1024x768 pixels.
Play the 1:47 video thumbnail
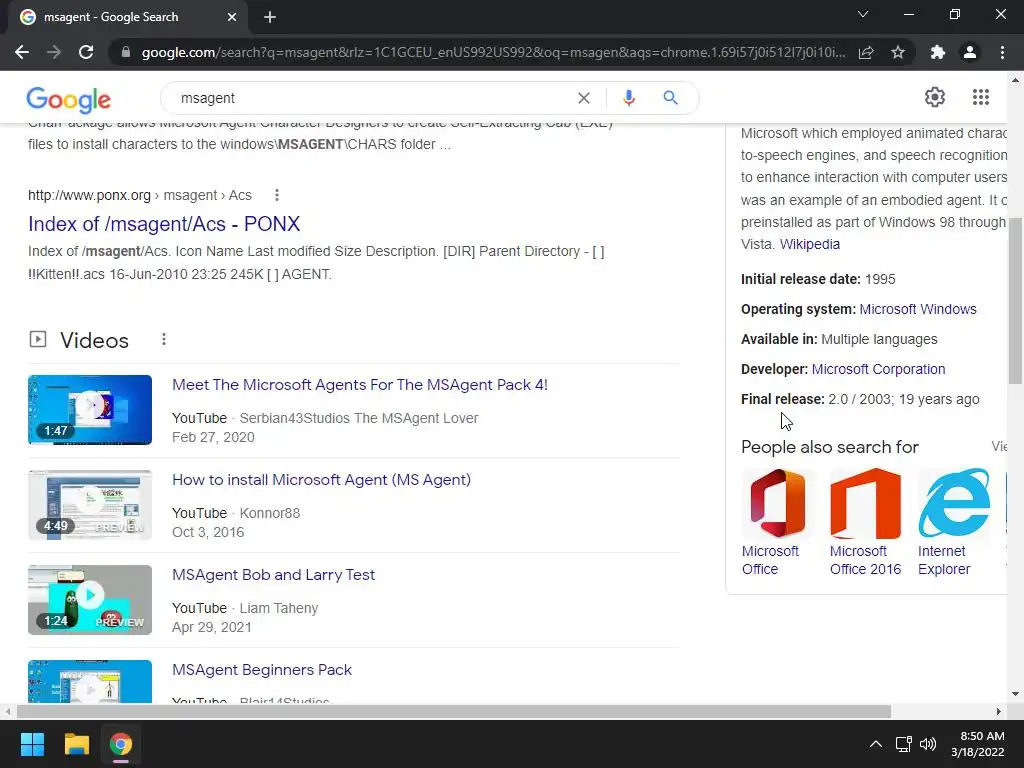click(x=90, y=409)
